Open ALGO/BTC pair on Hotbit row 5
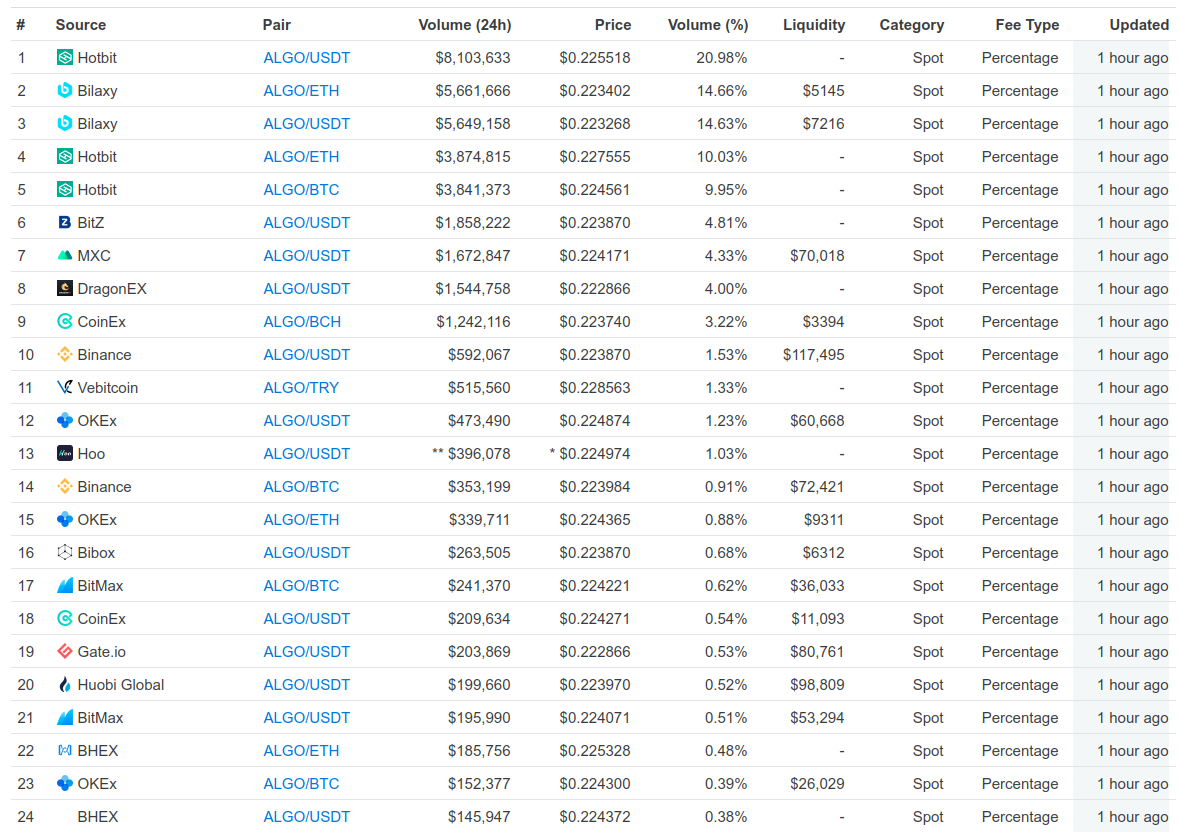The image size is (1179, 832). point(301,190)
